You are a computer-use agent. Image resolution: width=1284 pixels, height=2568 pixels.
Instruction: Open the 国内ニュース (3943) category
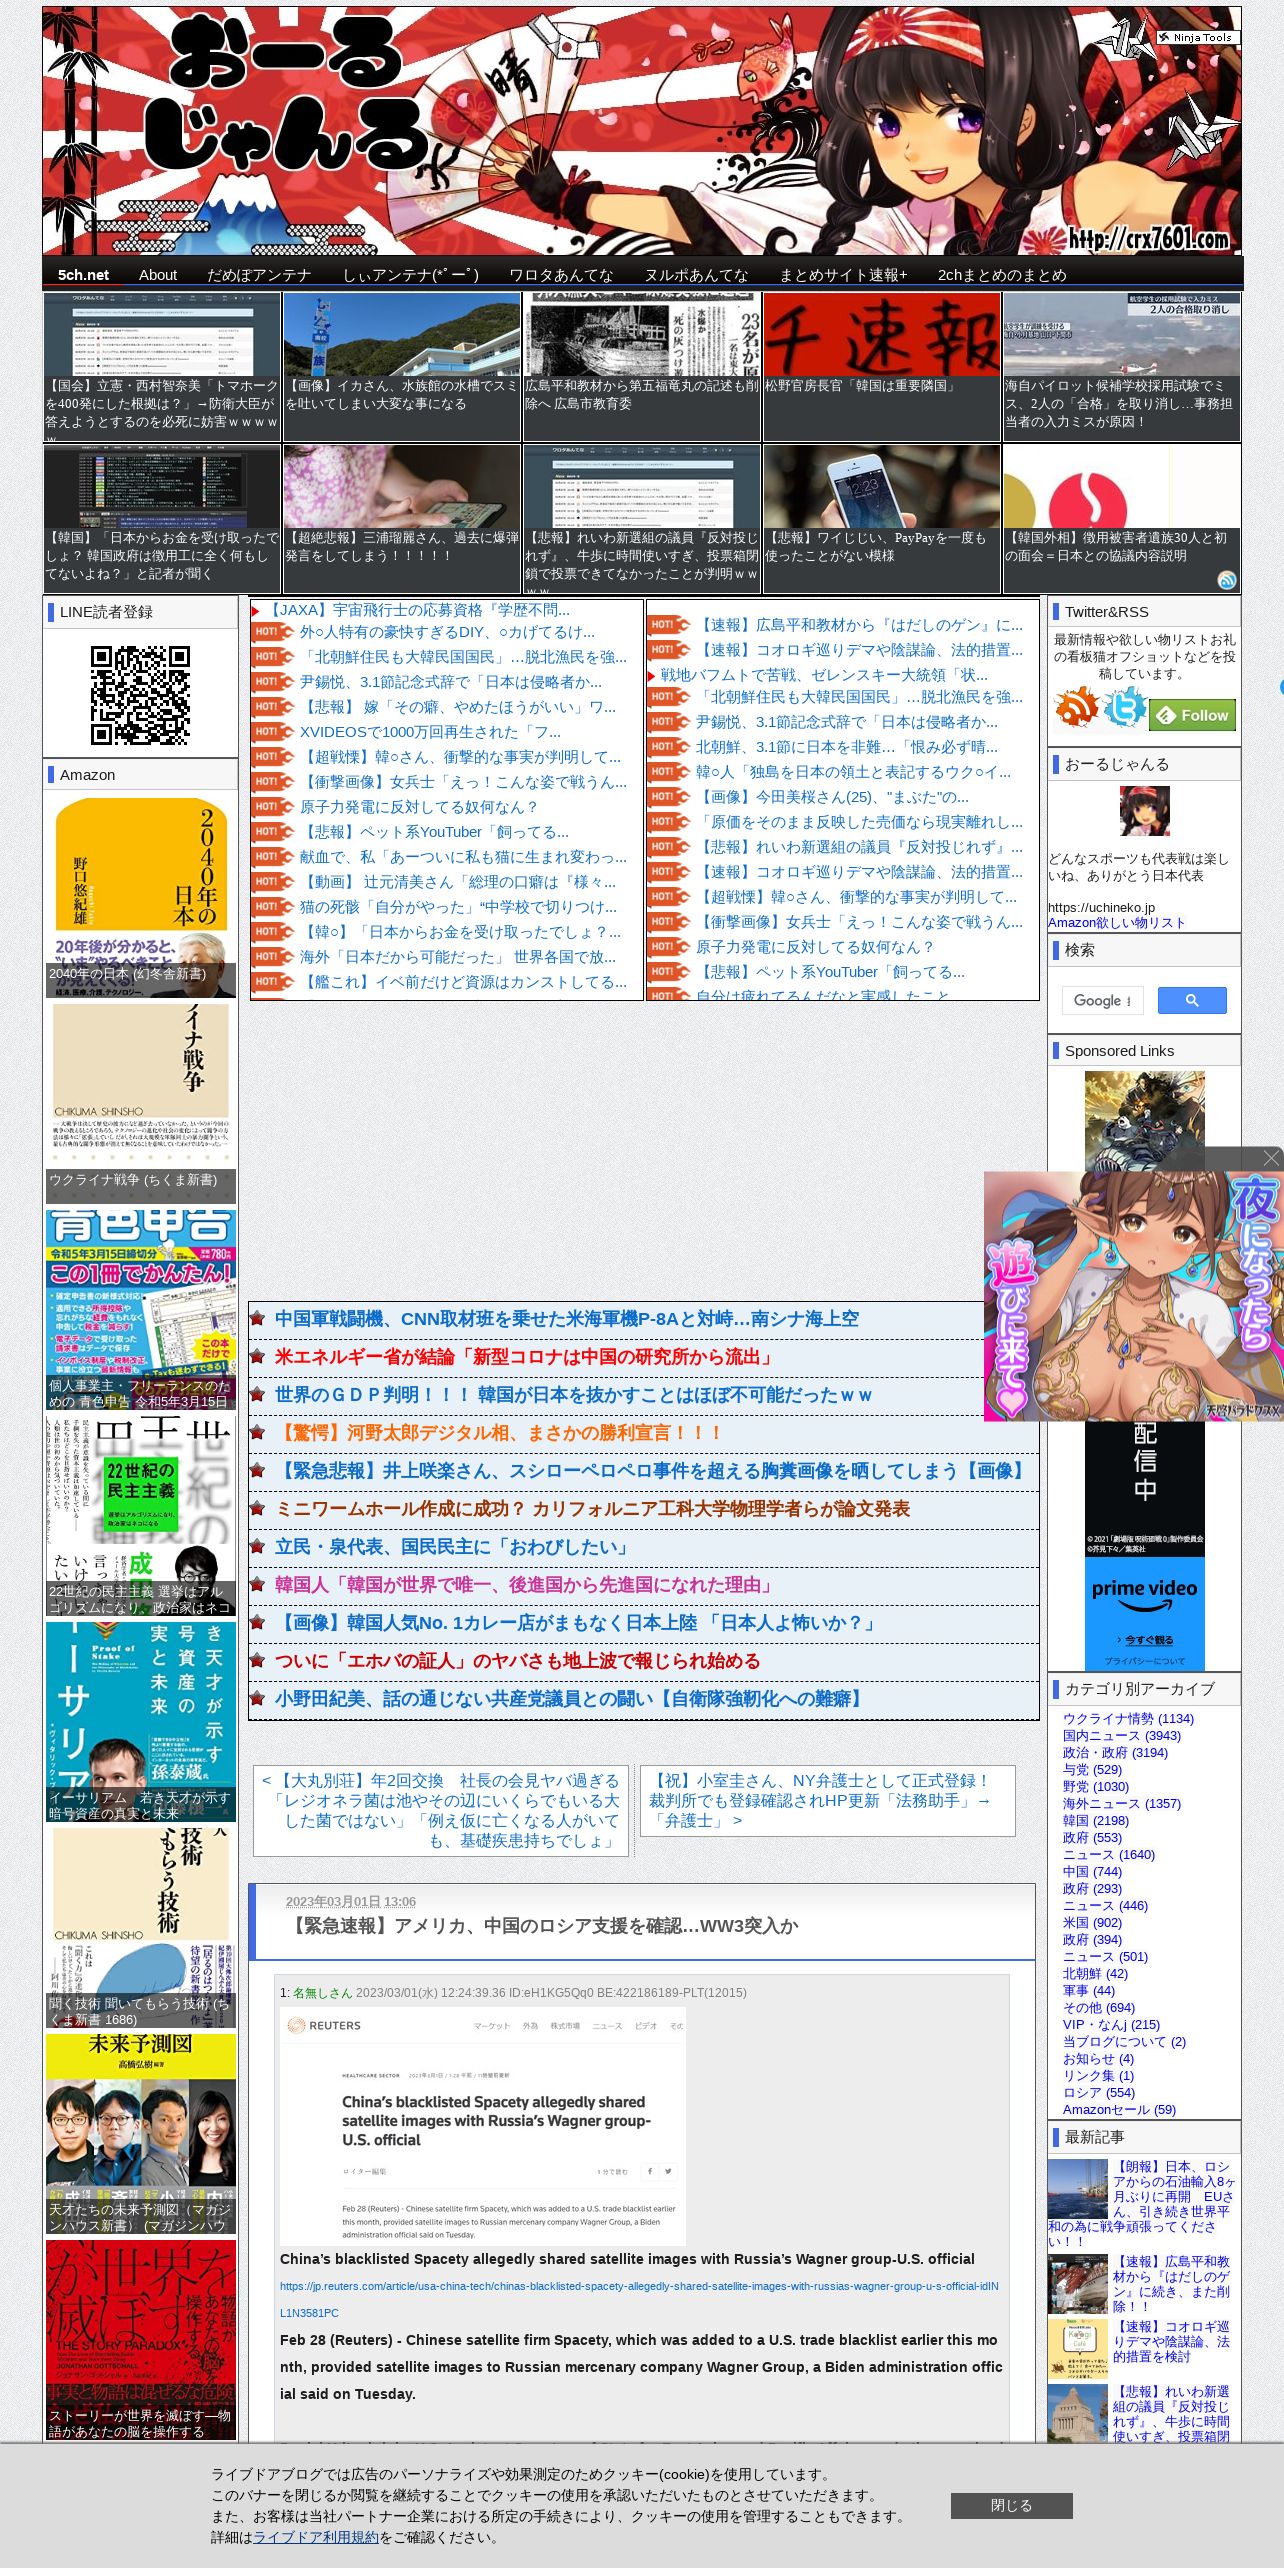[1122, 1735]
